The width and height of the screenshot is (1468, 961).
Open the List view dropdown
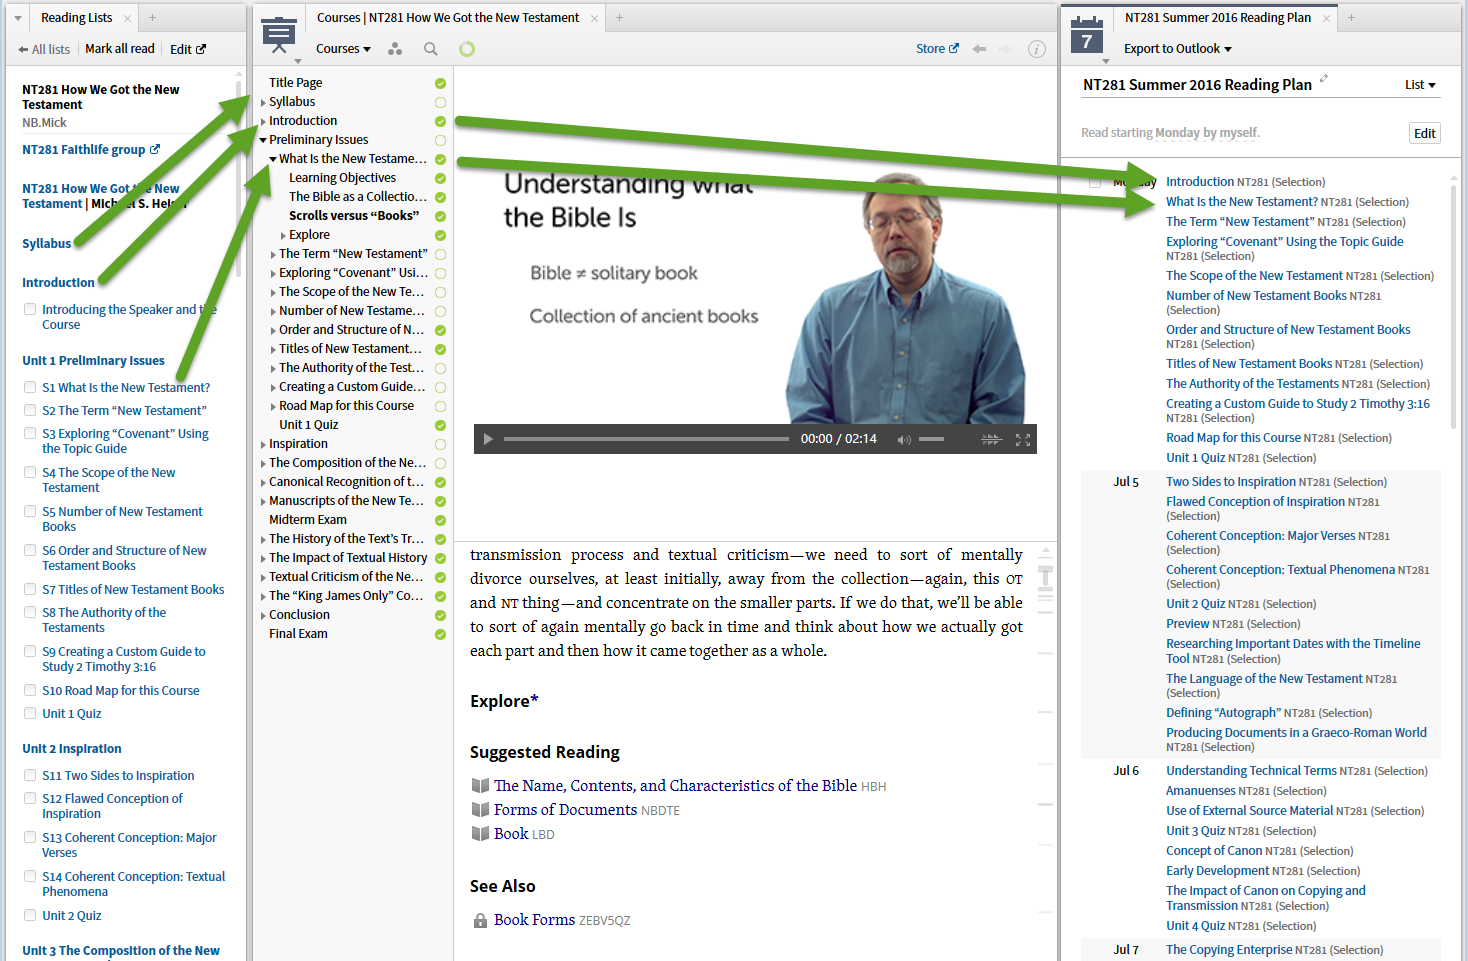(x=1420, y=85)
